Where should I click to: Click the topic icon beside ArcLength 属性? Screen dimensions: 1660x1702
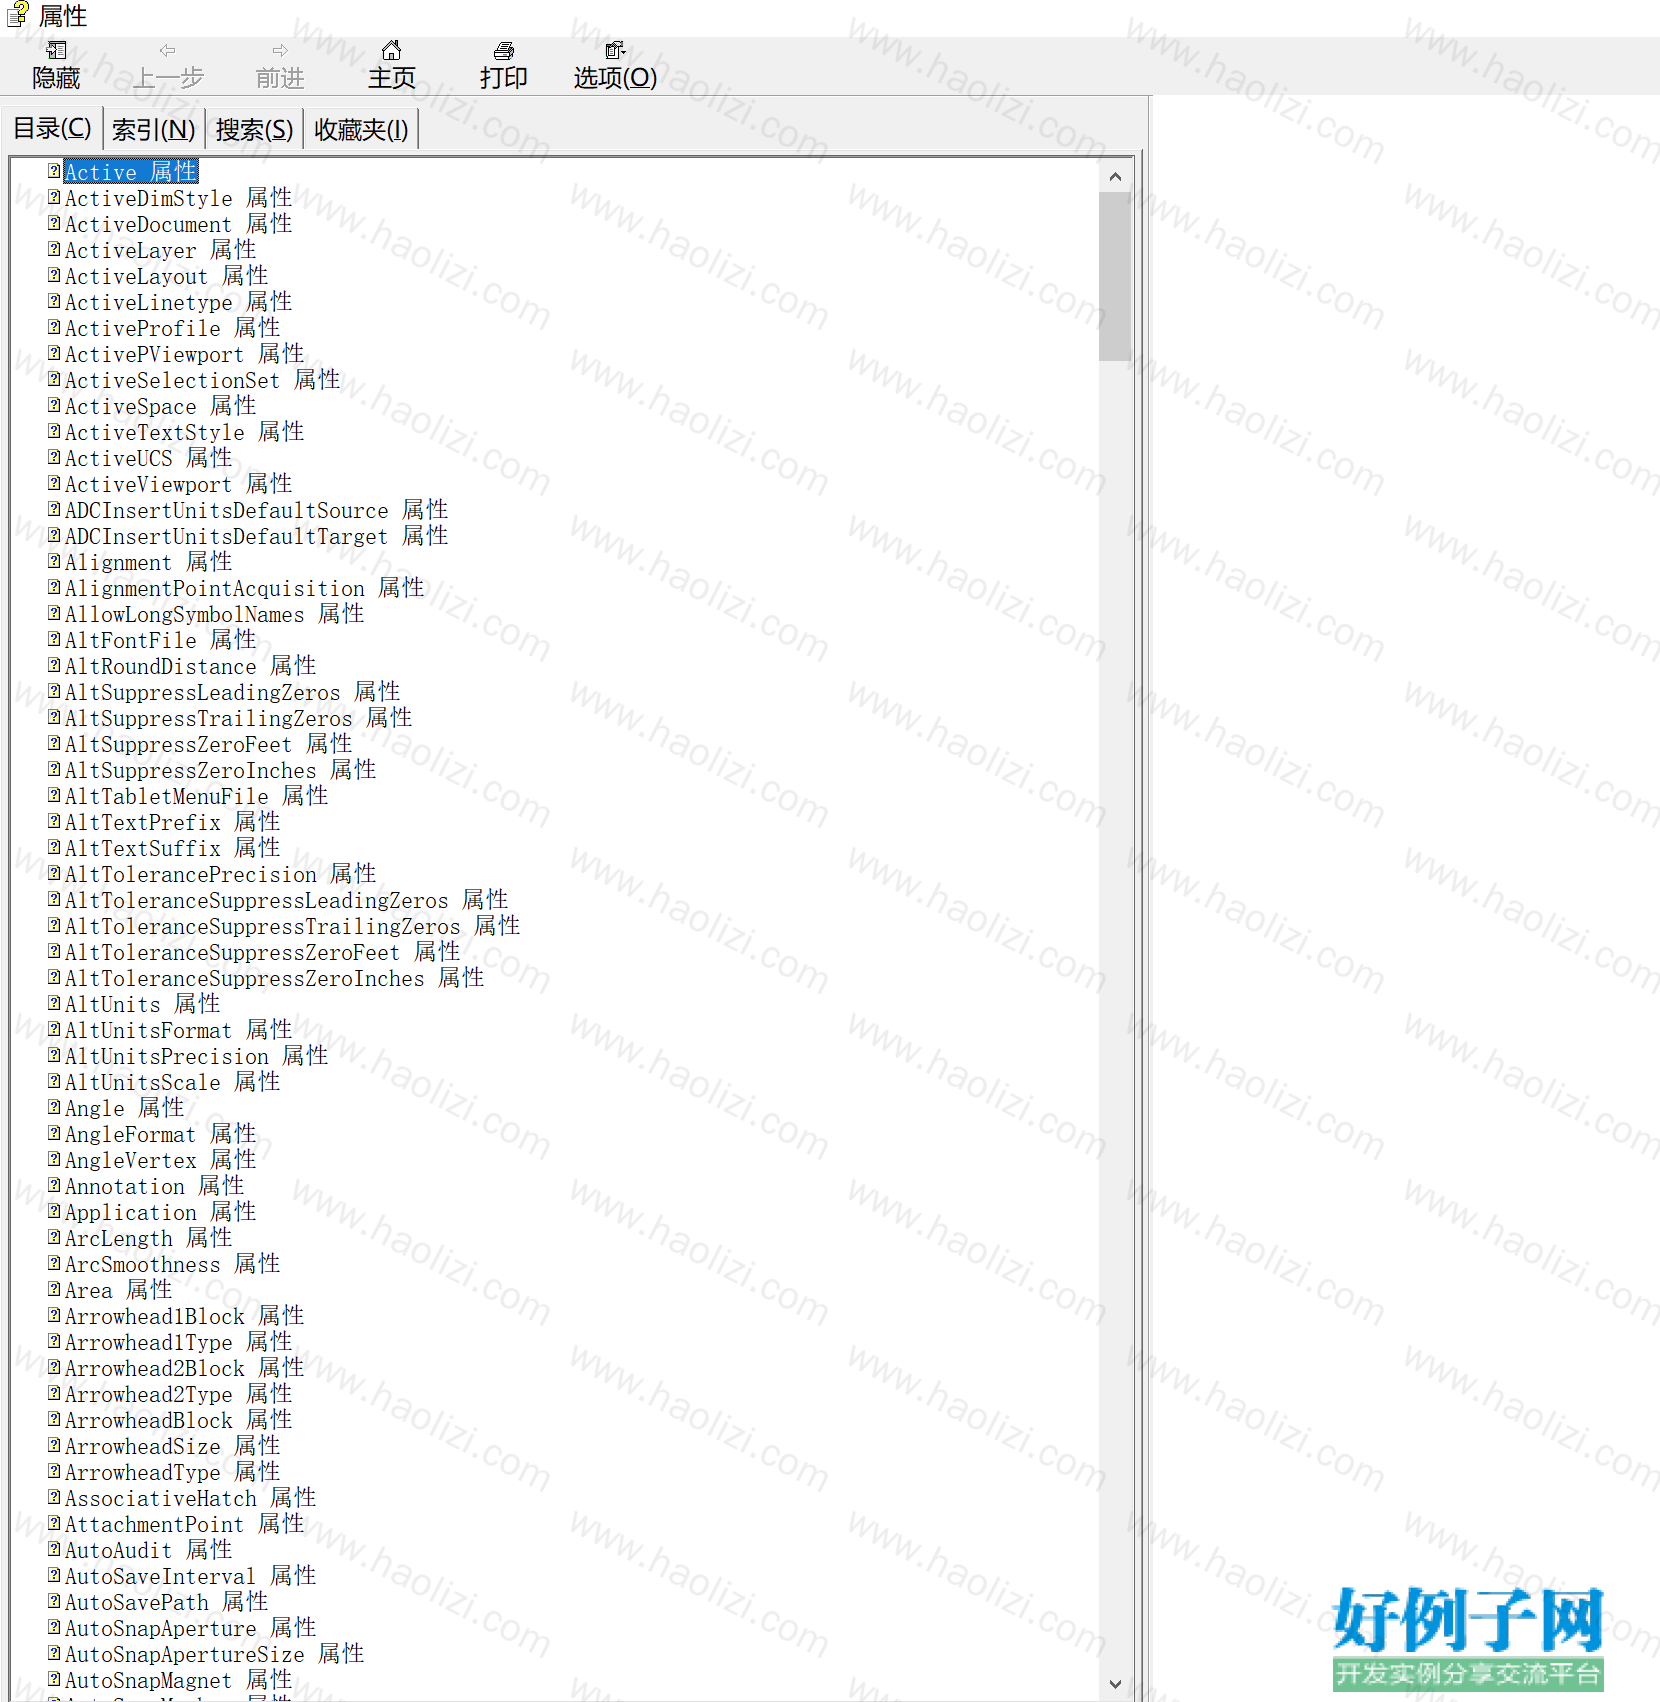[x=54, y=1237]
